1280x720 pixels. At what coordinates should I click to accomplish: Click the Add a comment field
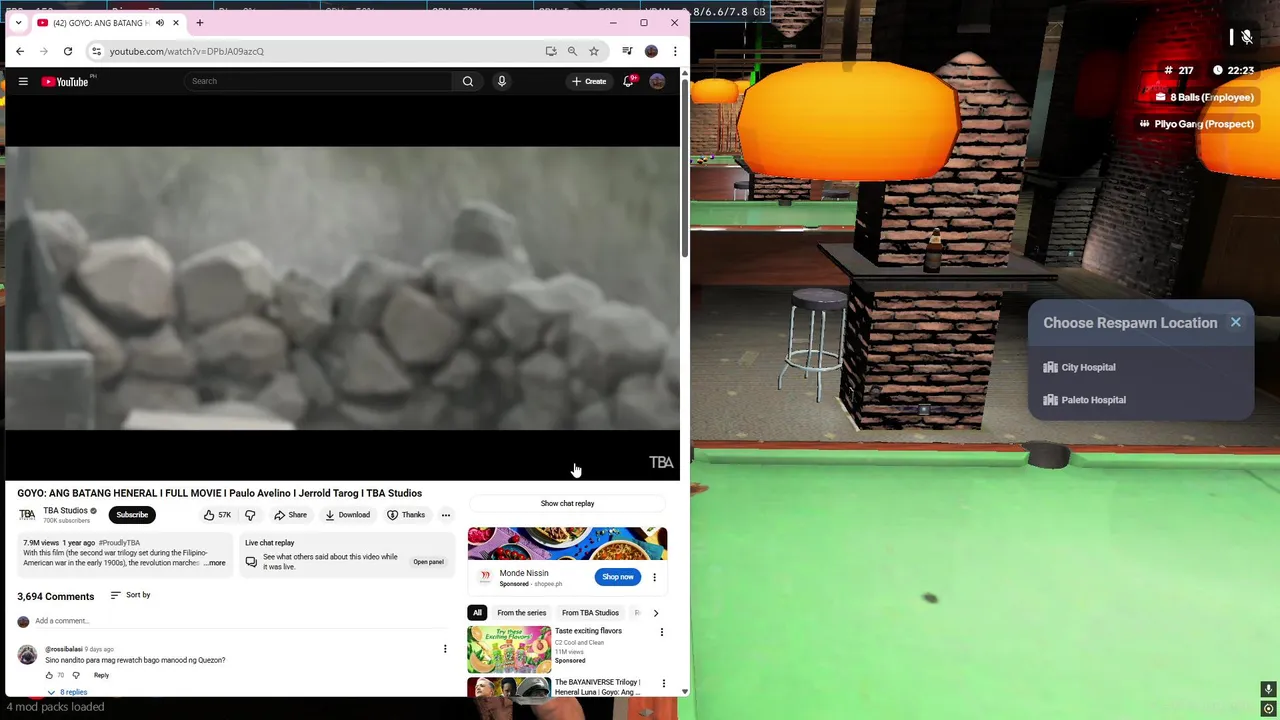(x=240, y=621)
